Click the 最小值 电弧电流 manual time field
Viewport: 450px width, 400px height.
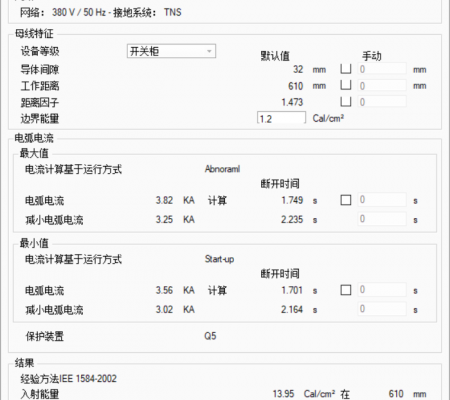click(382, 290)
